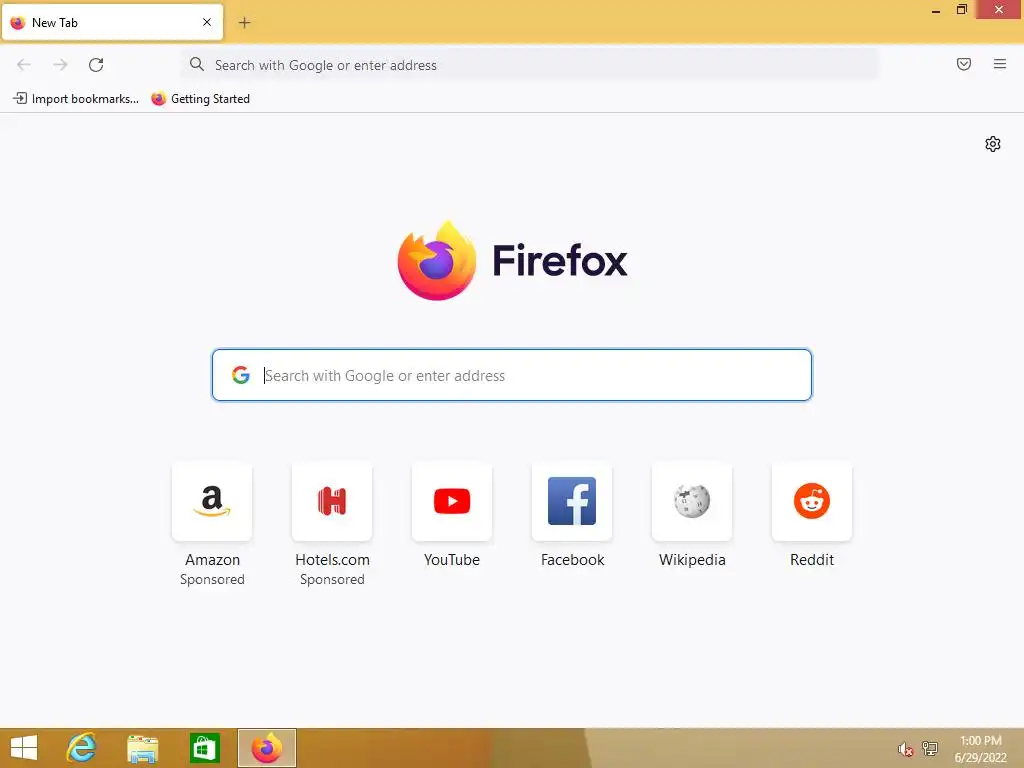Image resolution: width=1024 pixels, height=768 pixels.
Task: Minimize the Firefox window
Action: pos(936,10)
